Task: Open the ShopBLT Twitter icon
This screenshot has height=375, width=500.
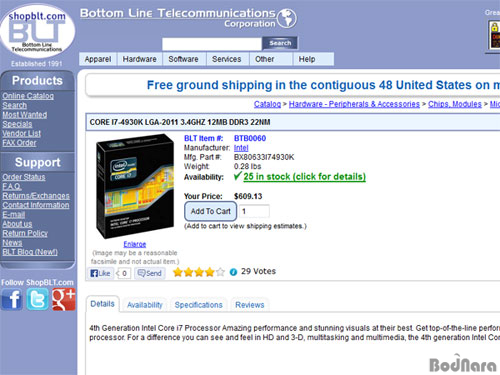Action: coord(37,299)
